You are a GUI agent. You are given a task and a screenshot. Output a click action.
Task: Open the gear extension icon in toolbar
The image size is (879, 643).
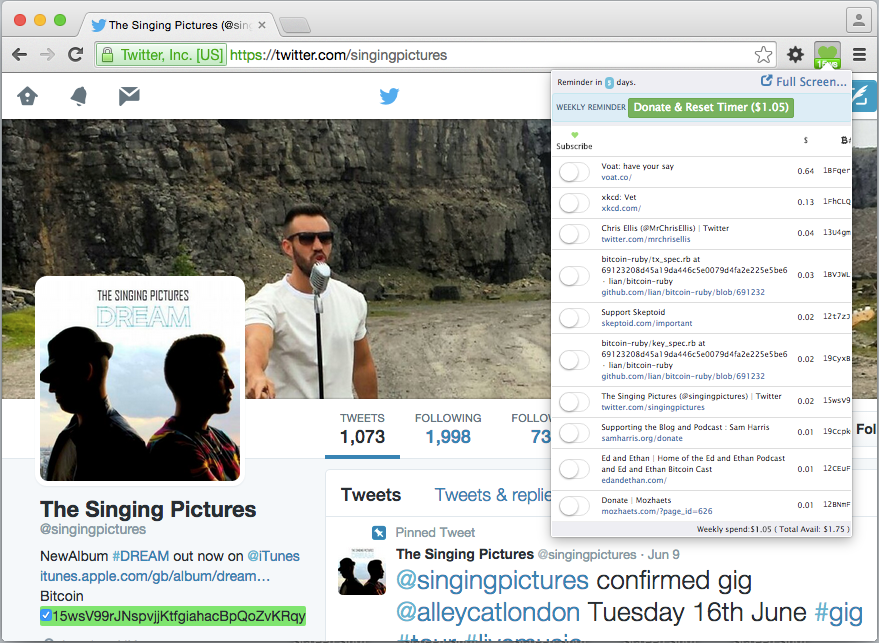795,54
